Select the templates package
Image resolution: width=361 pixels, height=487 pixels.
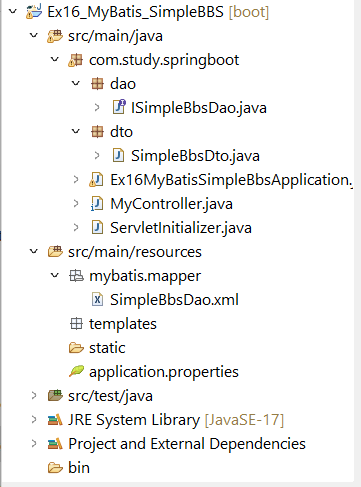click(x=123, y=324)
